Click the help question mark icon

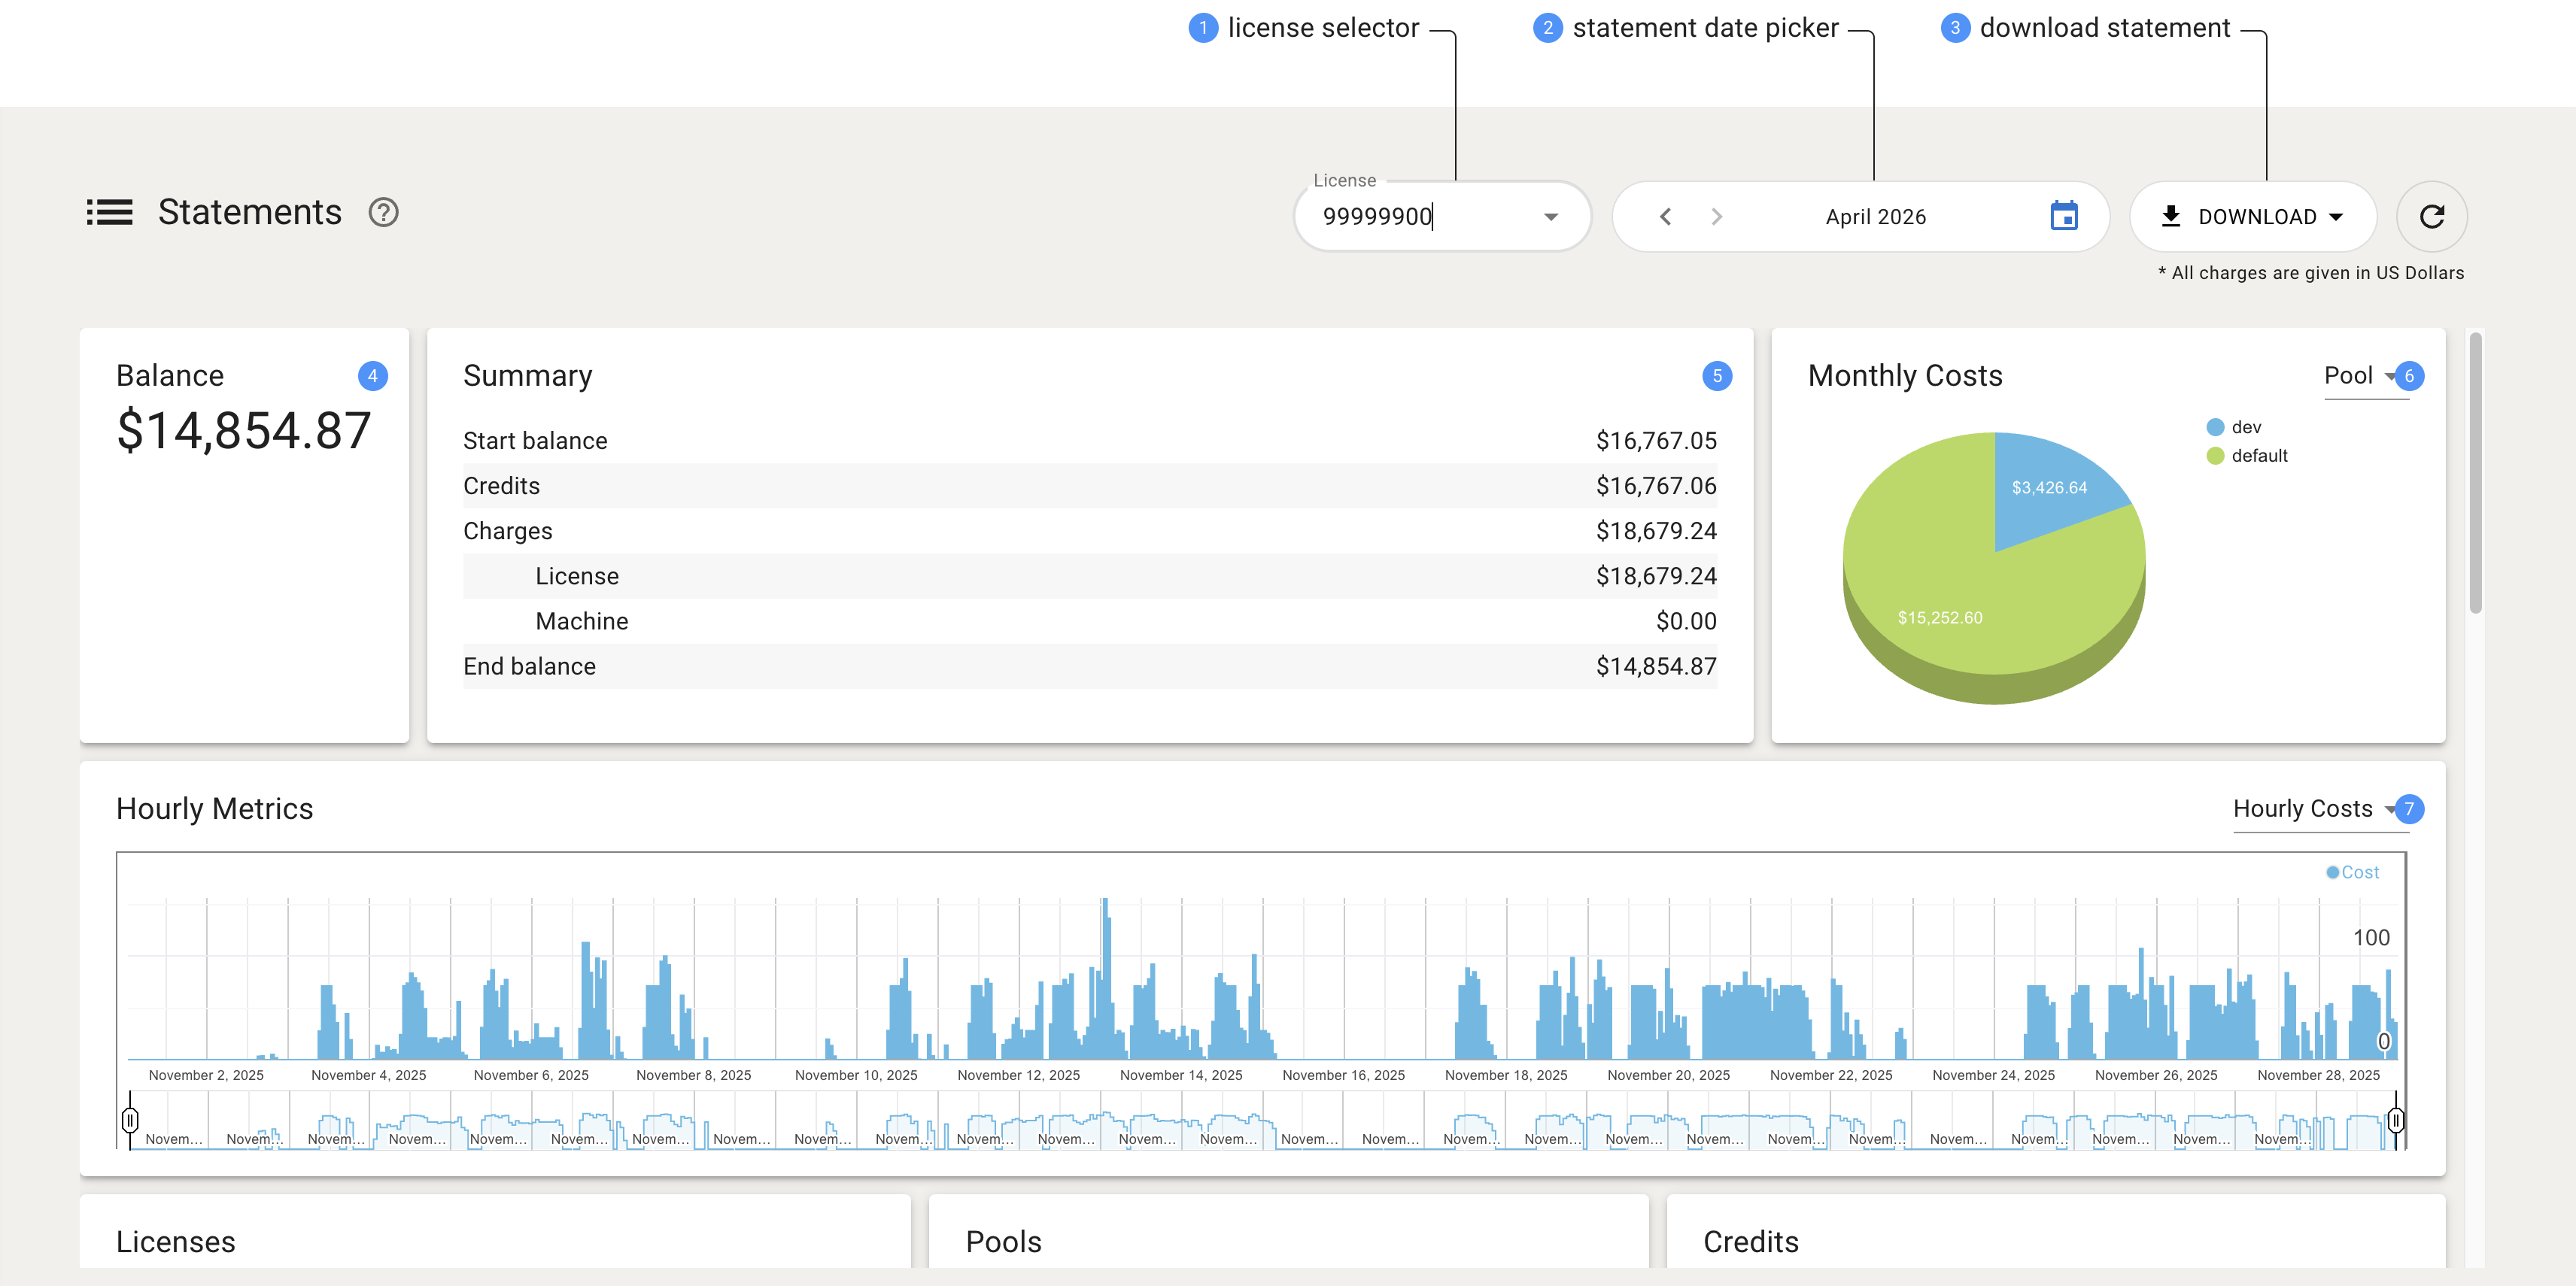click(383, 212)
